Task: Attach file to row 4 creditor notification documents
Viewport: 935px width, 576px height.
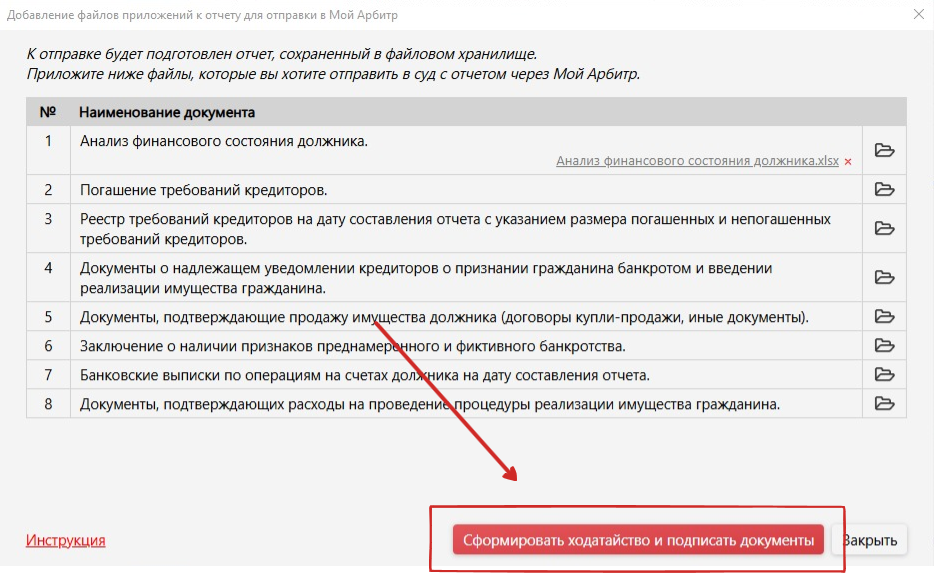Action: 884,277
